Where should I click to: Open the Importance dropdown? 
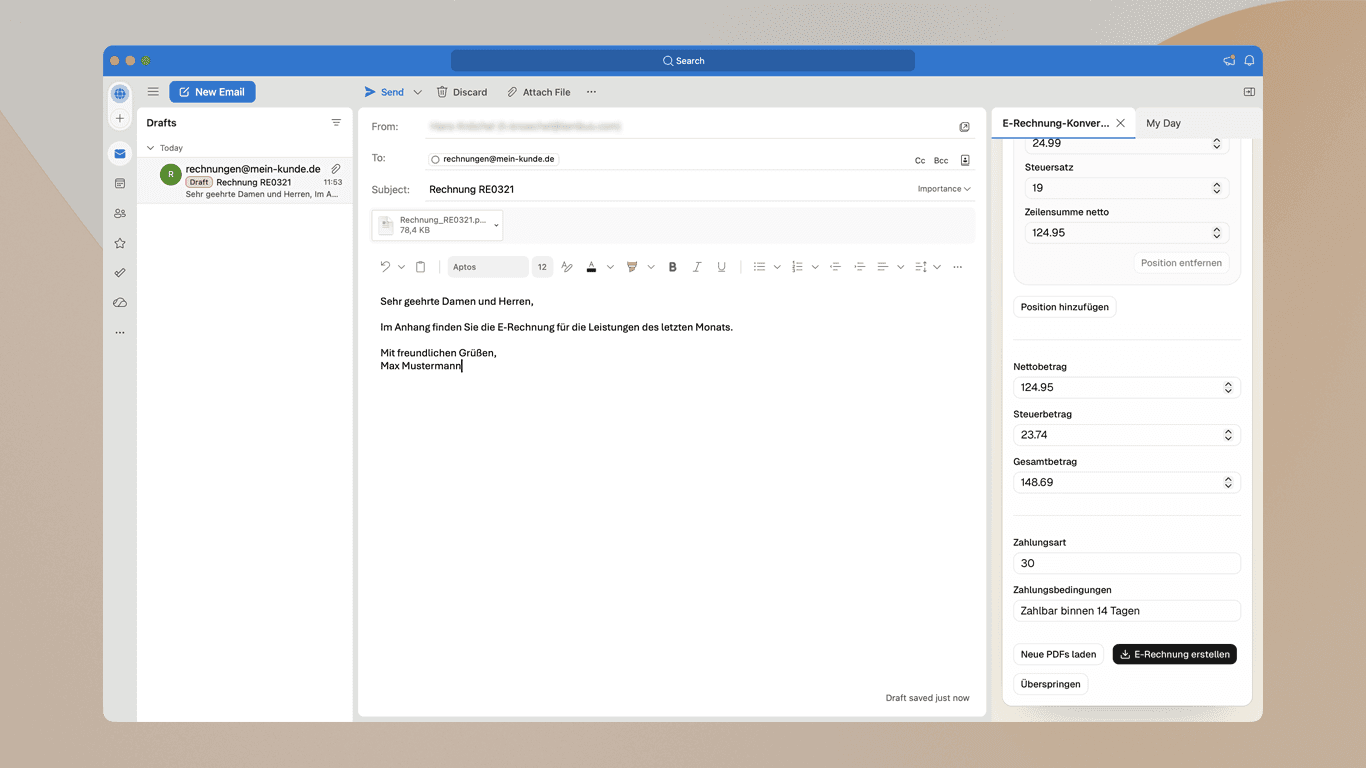(x=941, y=188)
